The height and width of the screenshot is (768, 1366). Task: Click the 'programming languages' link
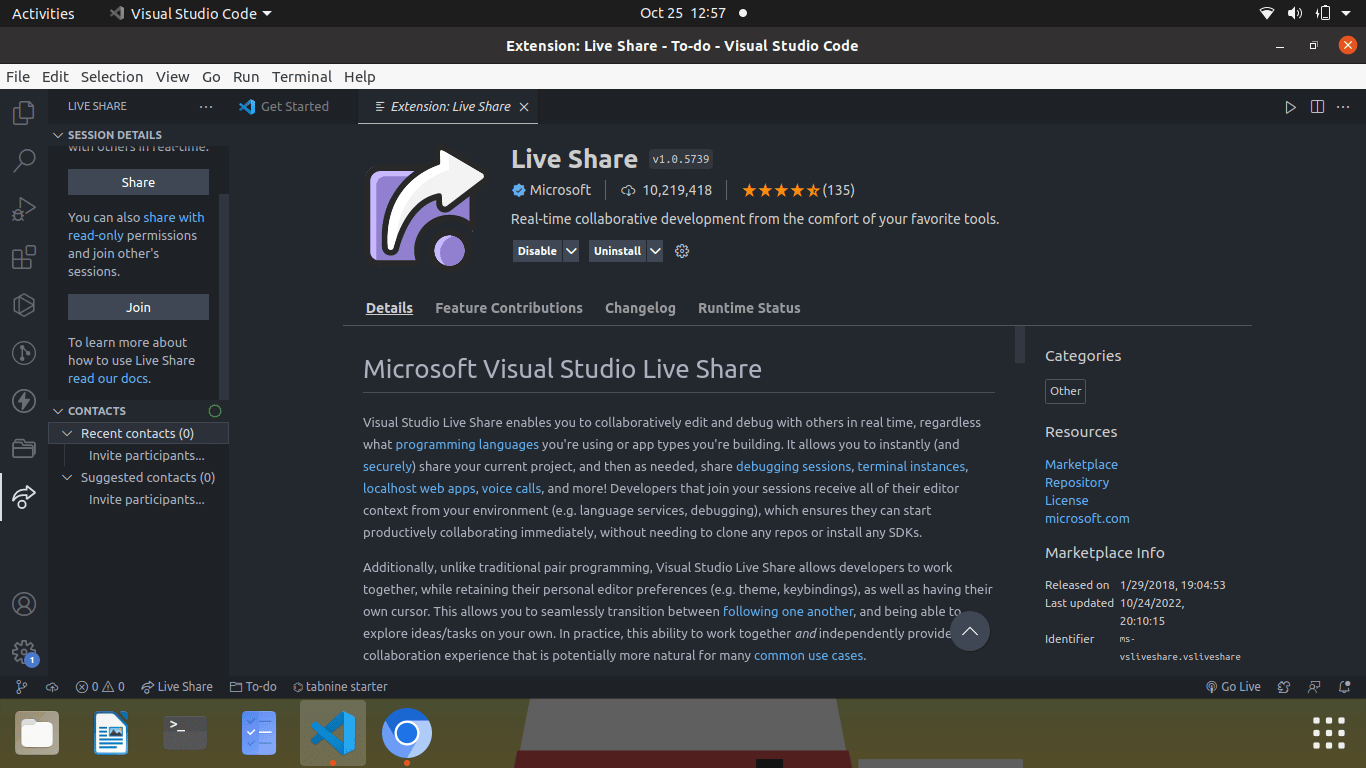point(467,444)
